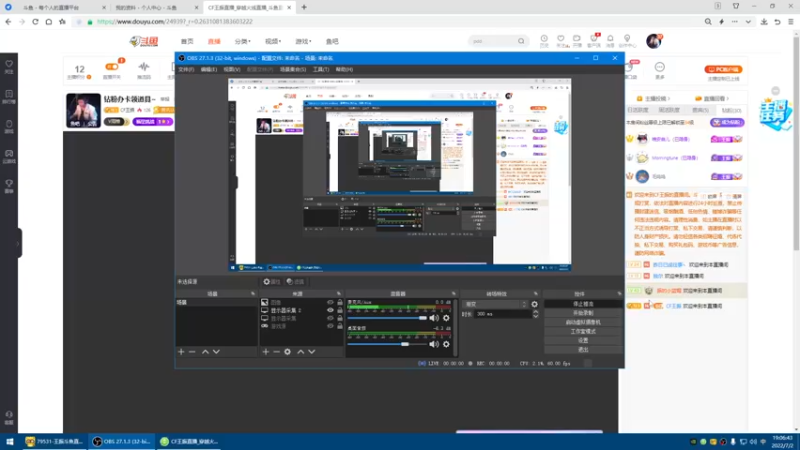Toggle the stream switch in Douyu dashboard
The height and width of the screenshot is (450, 800).
[x=112, y=67]
